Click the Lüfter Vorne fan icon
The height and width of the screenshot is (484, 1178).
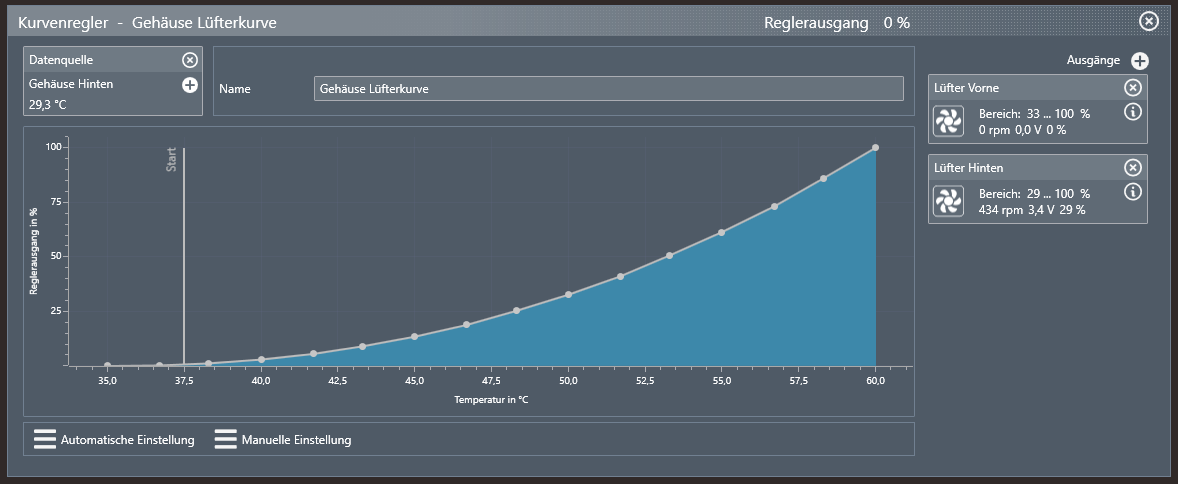click(x=948, y=122)
